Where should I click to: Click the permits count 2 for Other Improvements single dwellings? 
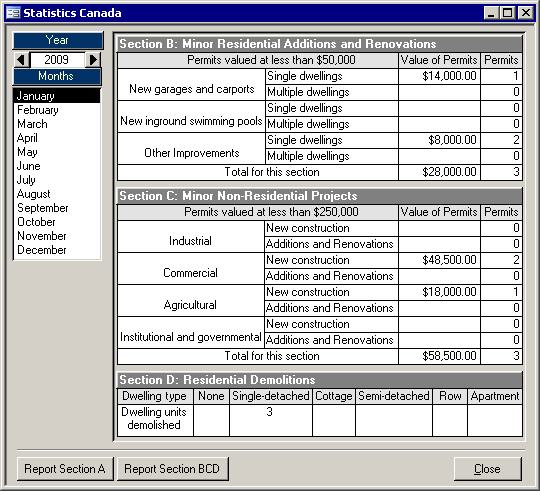[x=501, y=140]
